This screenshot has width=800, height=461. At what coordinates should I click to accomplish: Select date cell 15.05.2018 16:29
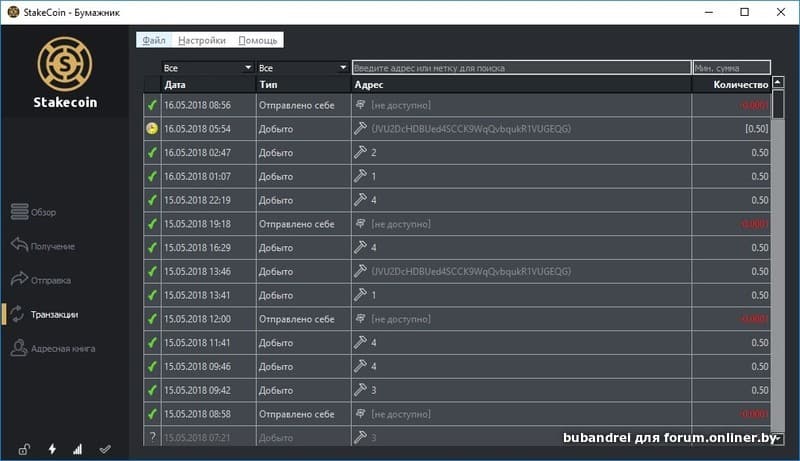(208, 247)
